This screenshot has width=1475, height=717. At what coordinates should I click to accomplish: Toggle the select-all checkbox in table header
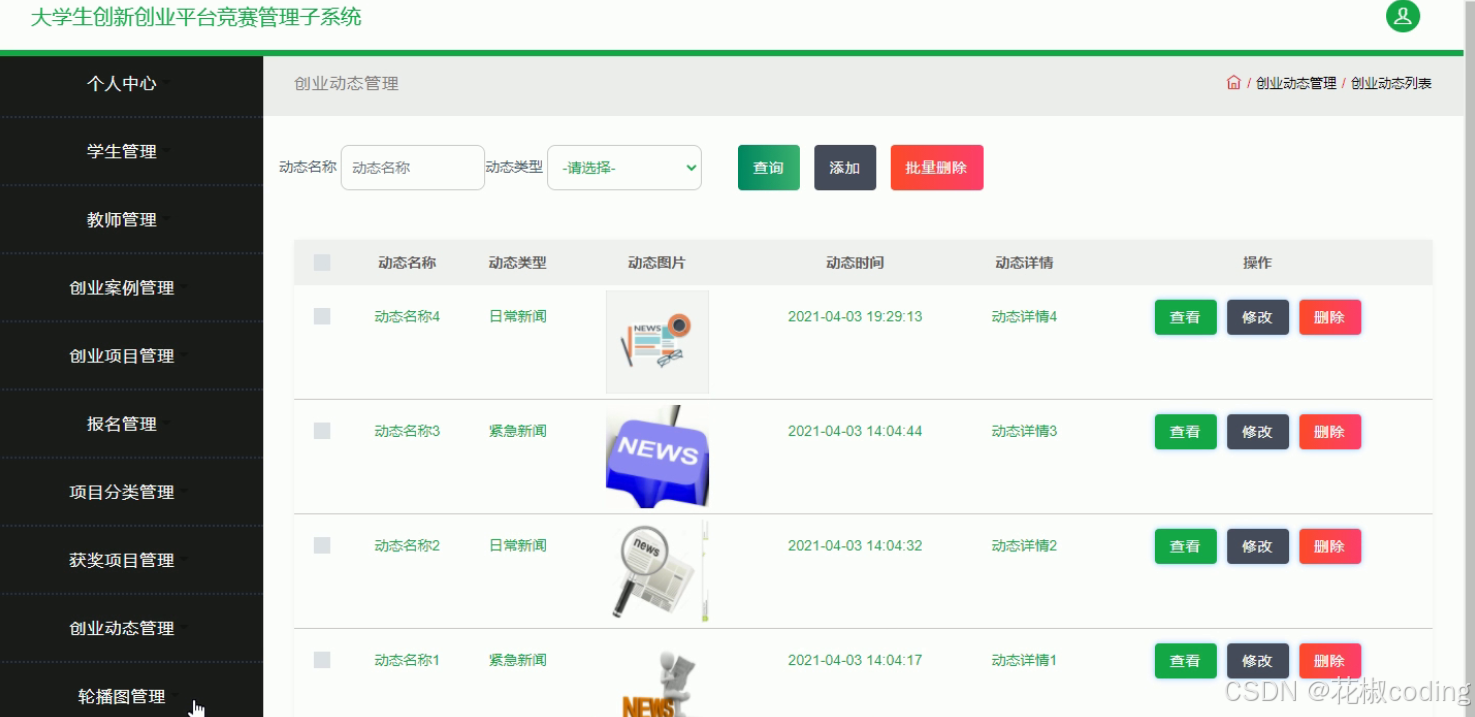(321, 262)
